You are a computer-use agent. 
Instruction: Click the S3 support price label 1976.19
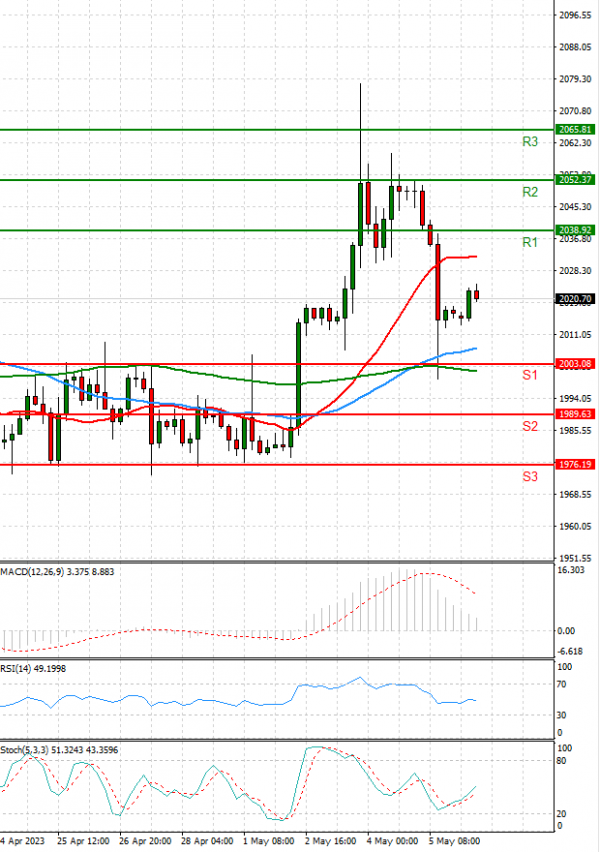click(574, 465)
